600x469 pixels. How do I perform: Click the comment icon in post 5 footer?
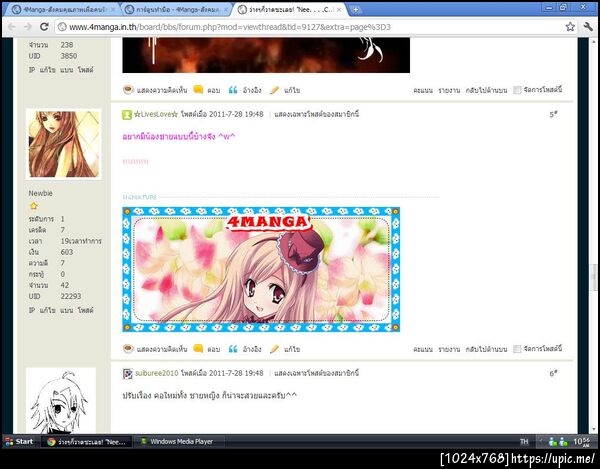coord(128,348)
